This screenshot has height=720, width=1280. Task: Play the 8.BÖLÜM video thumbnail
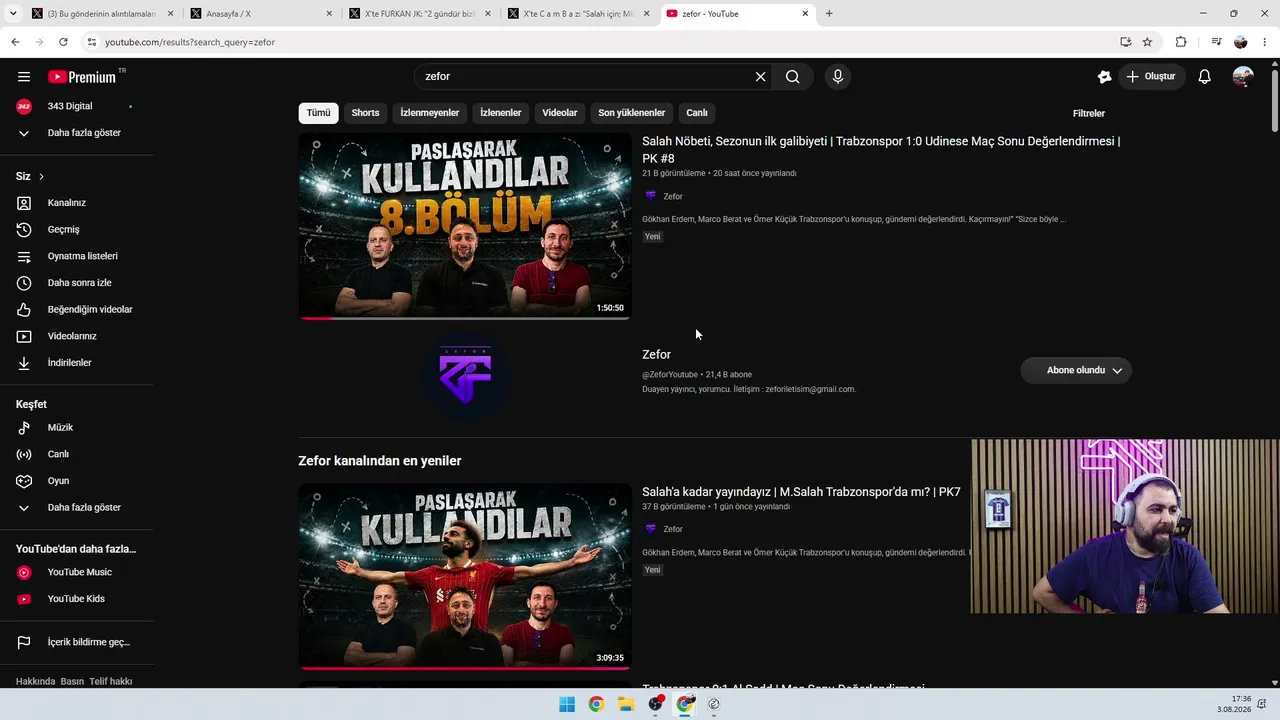[465, 226]
